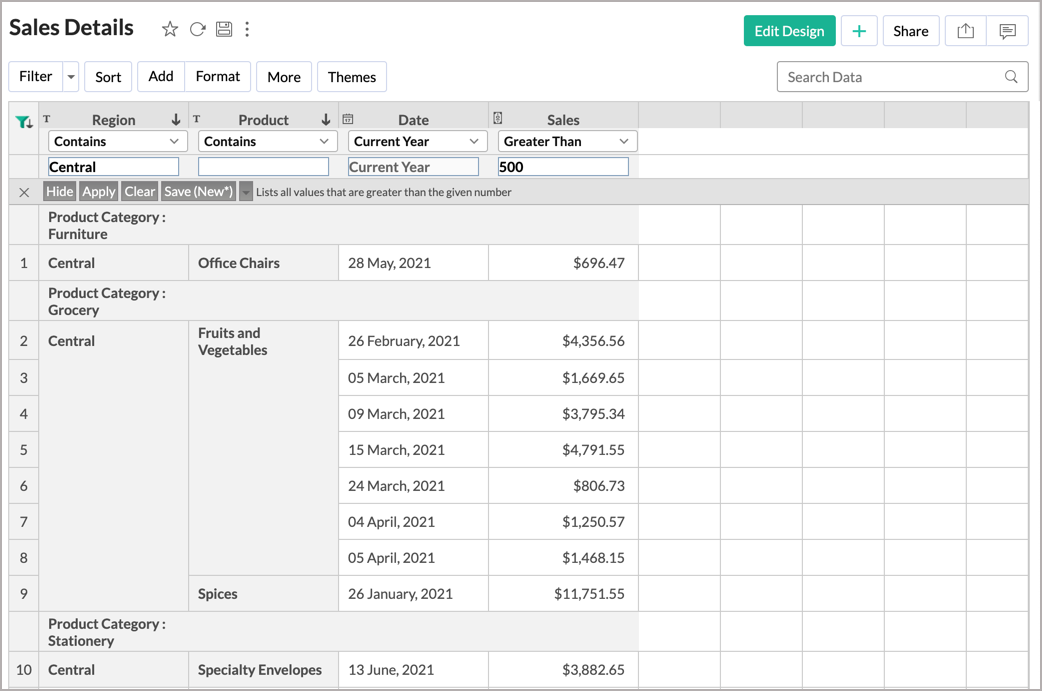1042x691 pixels.
Task: Select the 28 May, 2021 date cell
Action: [413, 263]
